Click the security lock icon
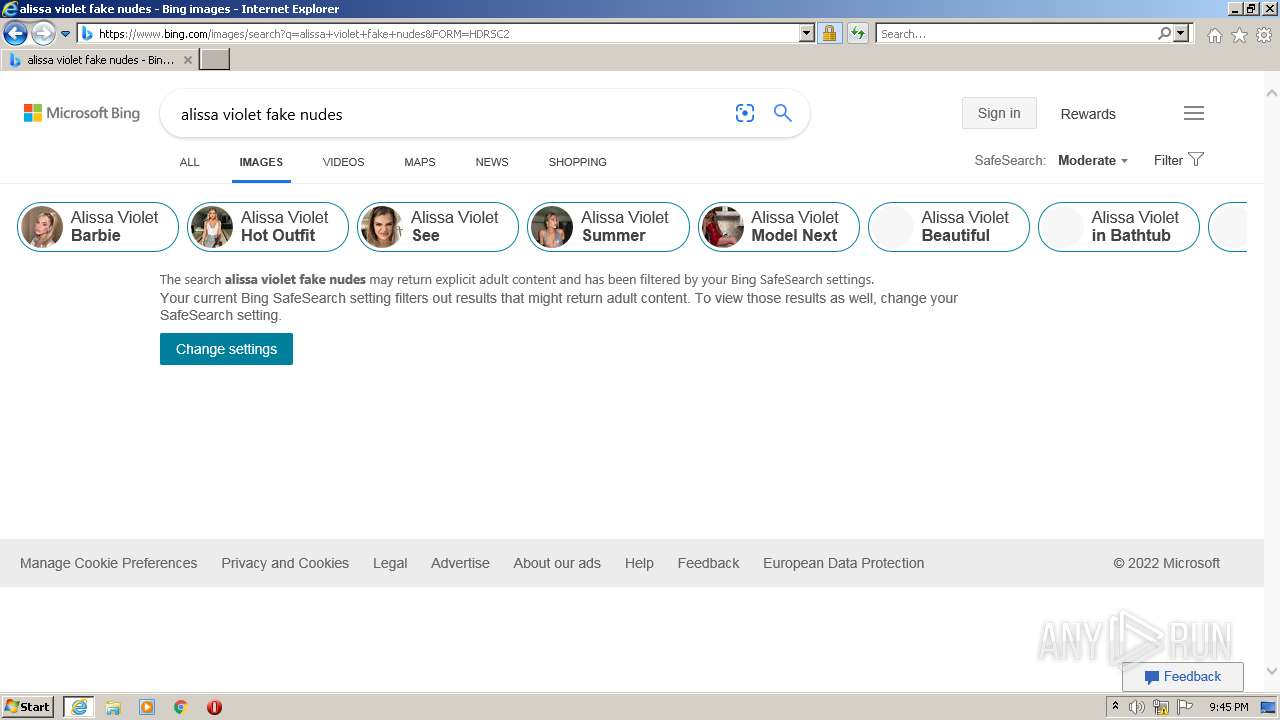Viewport: 1280px width, 720px height. 829,33
